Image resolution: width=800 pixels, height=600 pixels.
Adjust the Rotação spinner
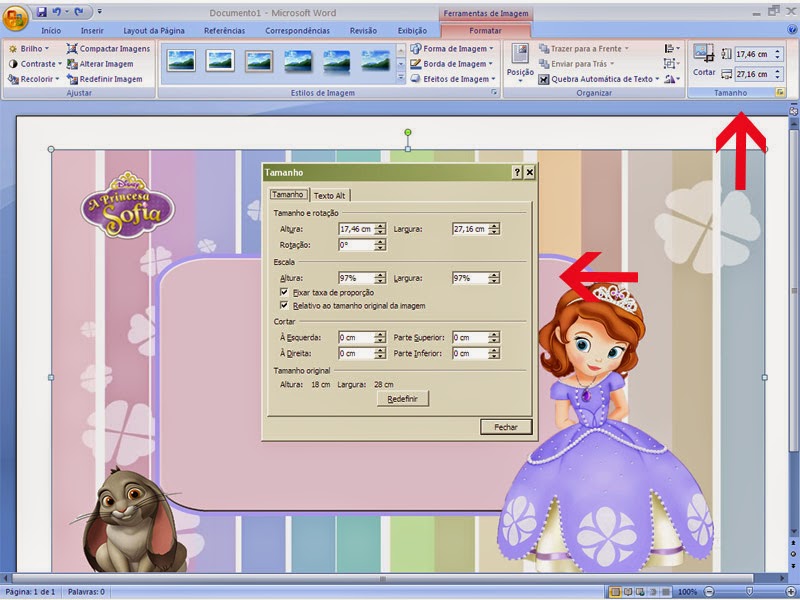(x=380, y=245)
